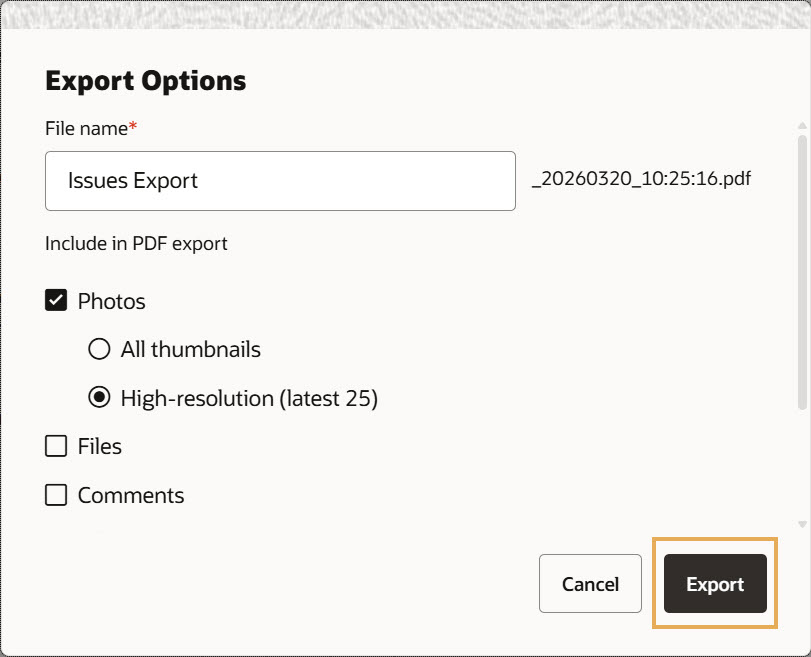
Task: Click the "Export Options" dialog title
Action: click(146, 81)
